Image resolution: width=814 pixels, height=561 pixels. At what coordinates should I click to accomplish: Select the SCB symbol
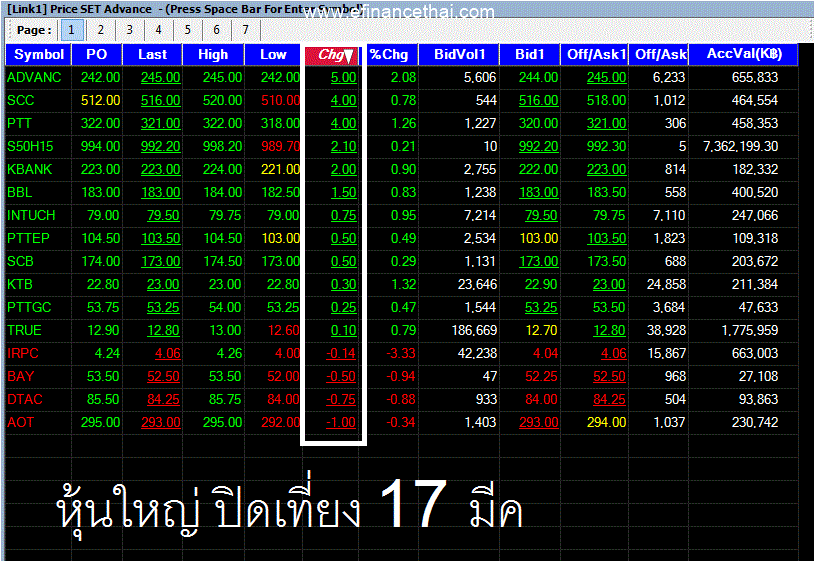(20, 261)
